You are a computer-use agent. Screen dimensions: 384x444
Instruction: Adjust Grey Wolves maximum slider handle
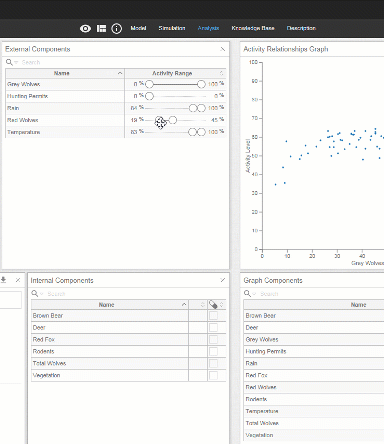(201, 84)
